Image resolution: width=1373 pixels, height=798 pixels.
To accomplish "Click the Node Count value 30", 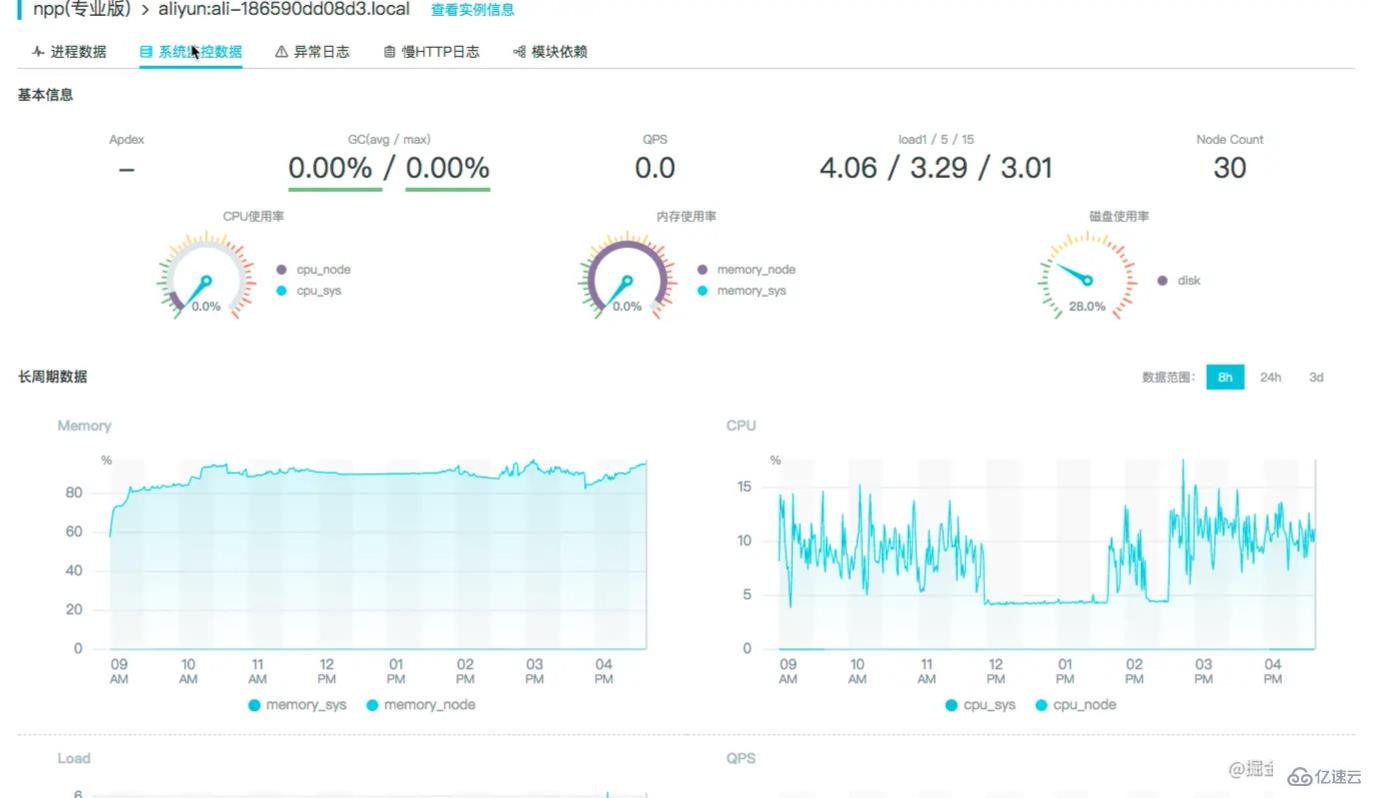I will 1230,168.
